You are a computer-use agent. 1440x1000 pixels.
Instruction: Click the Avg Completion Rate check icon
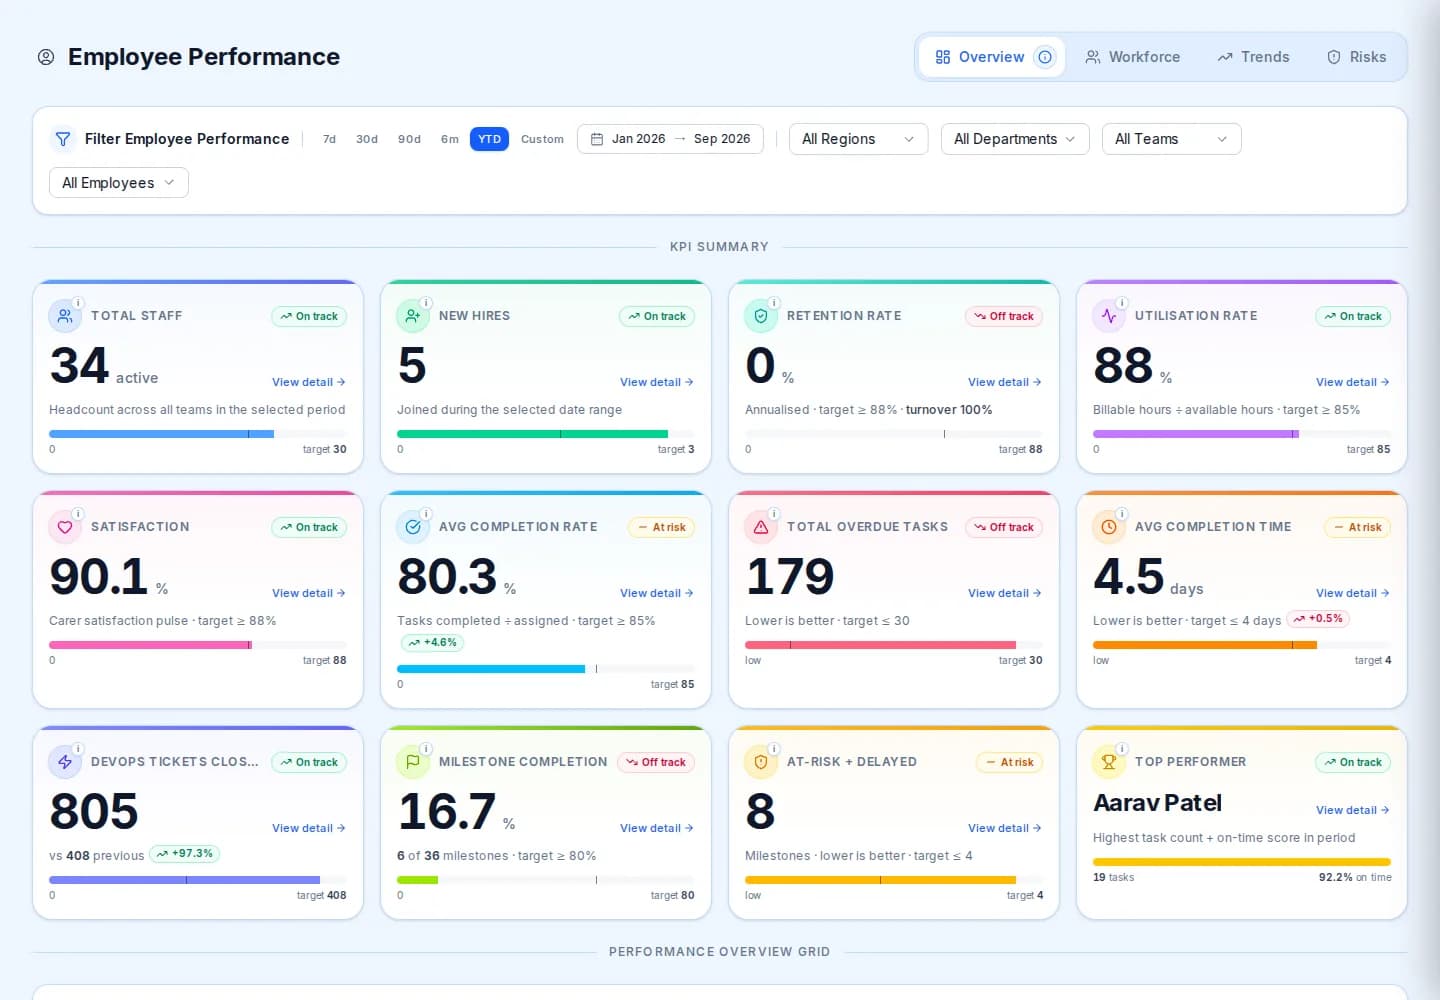tap(413, 527)
